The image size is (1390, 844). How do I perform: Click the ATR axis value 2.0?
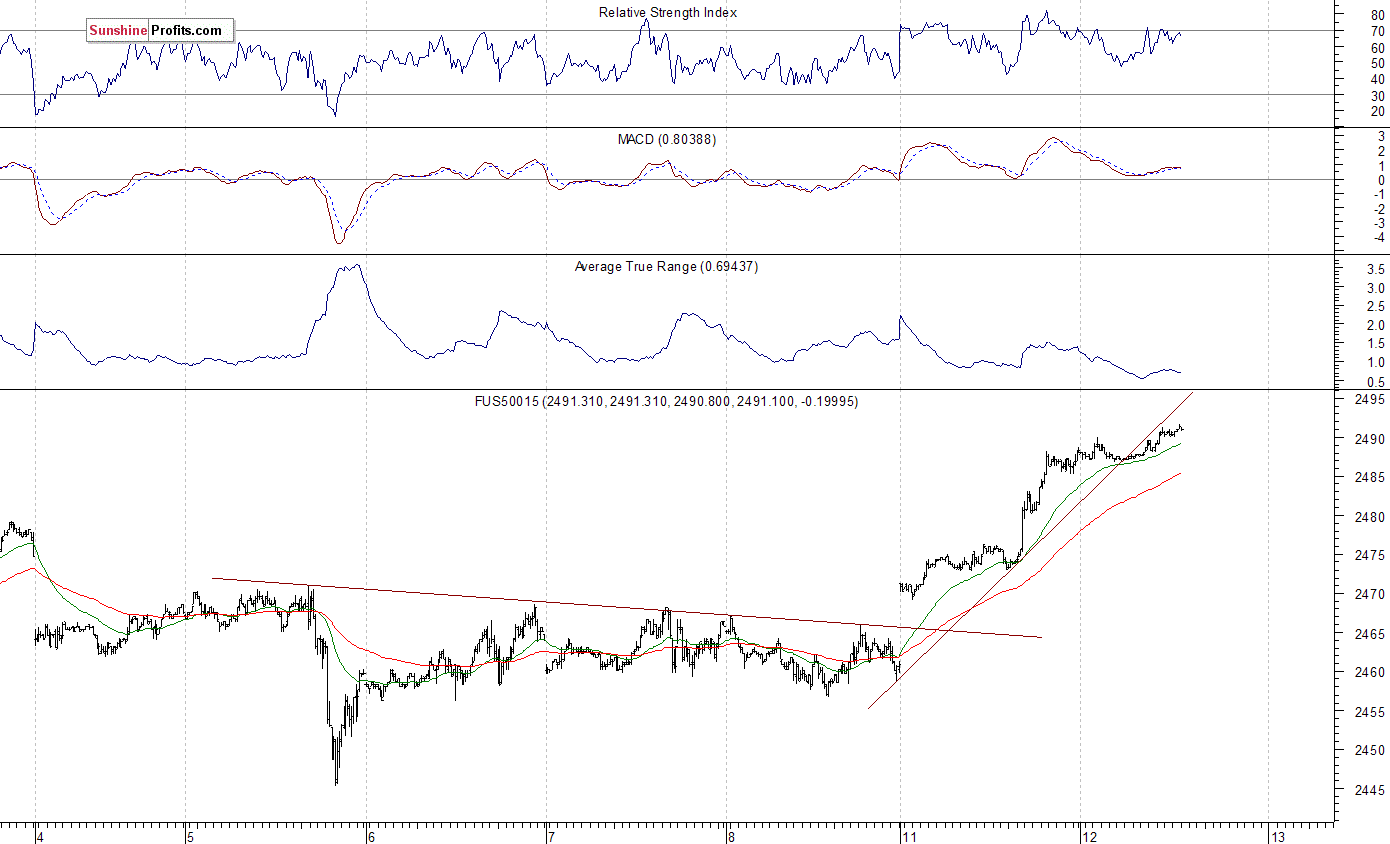(1376, 326)
